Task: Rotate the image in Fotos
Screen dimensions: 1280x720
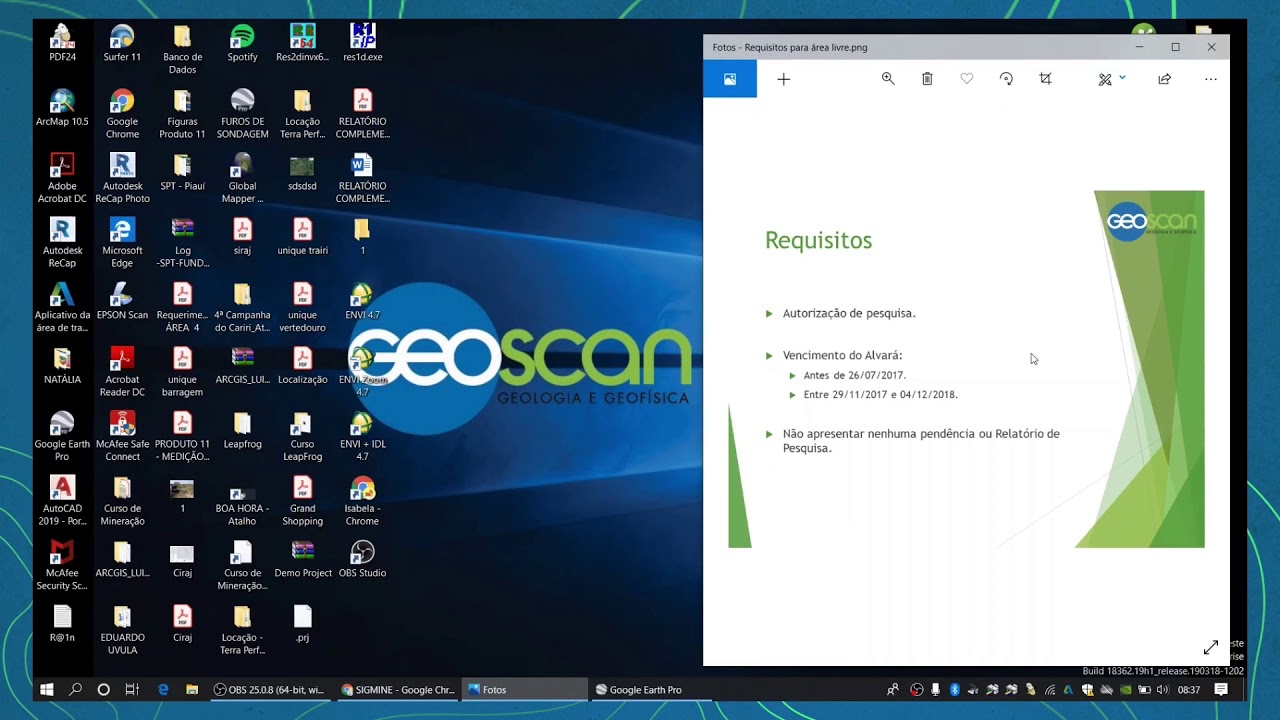Action: coord(1006,79)
